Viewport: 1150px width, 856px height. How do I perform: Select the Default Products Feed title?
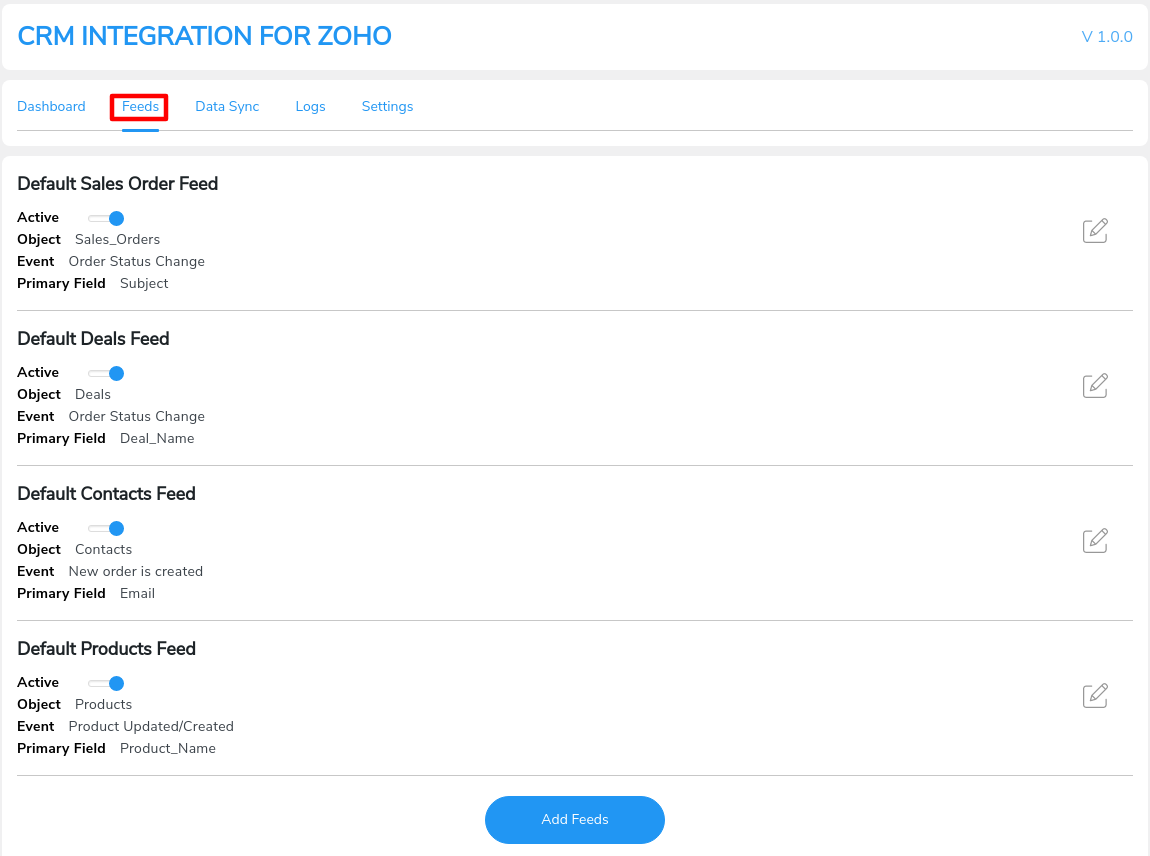(106, 648)
